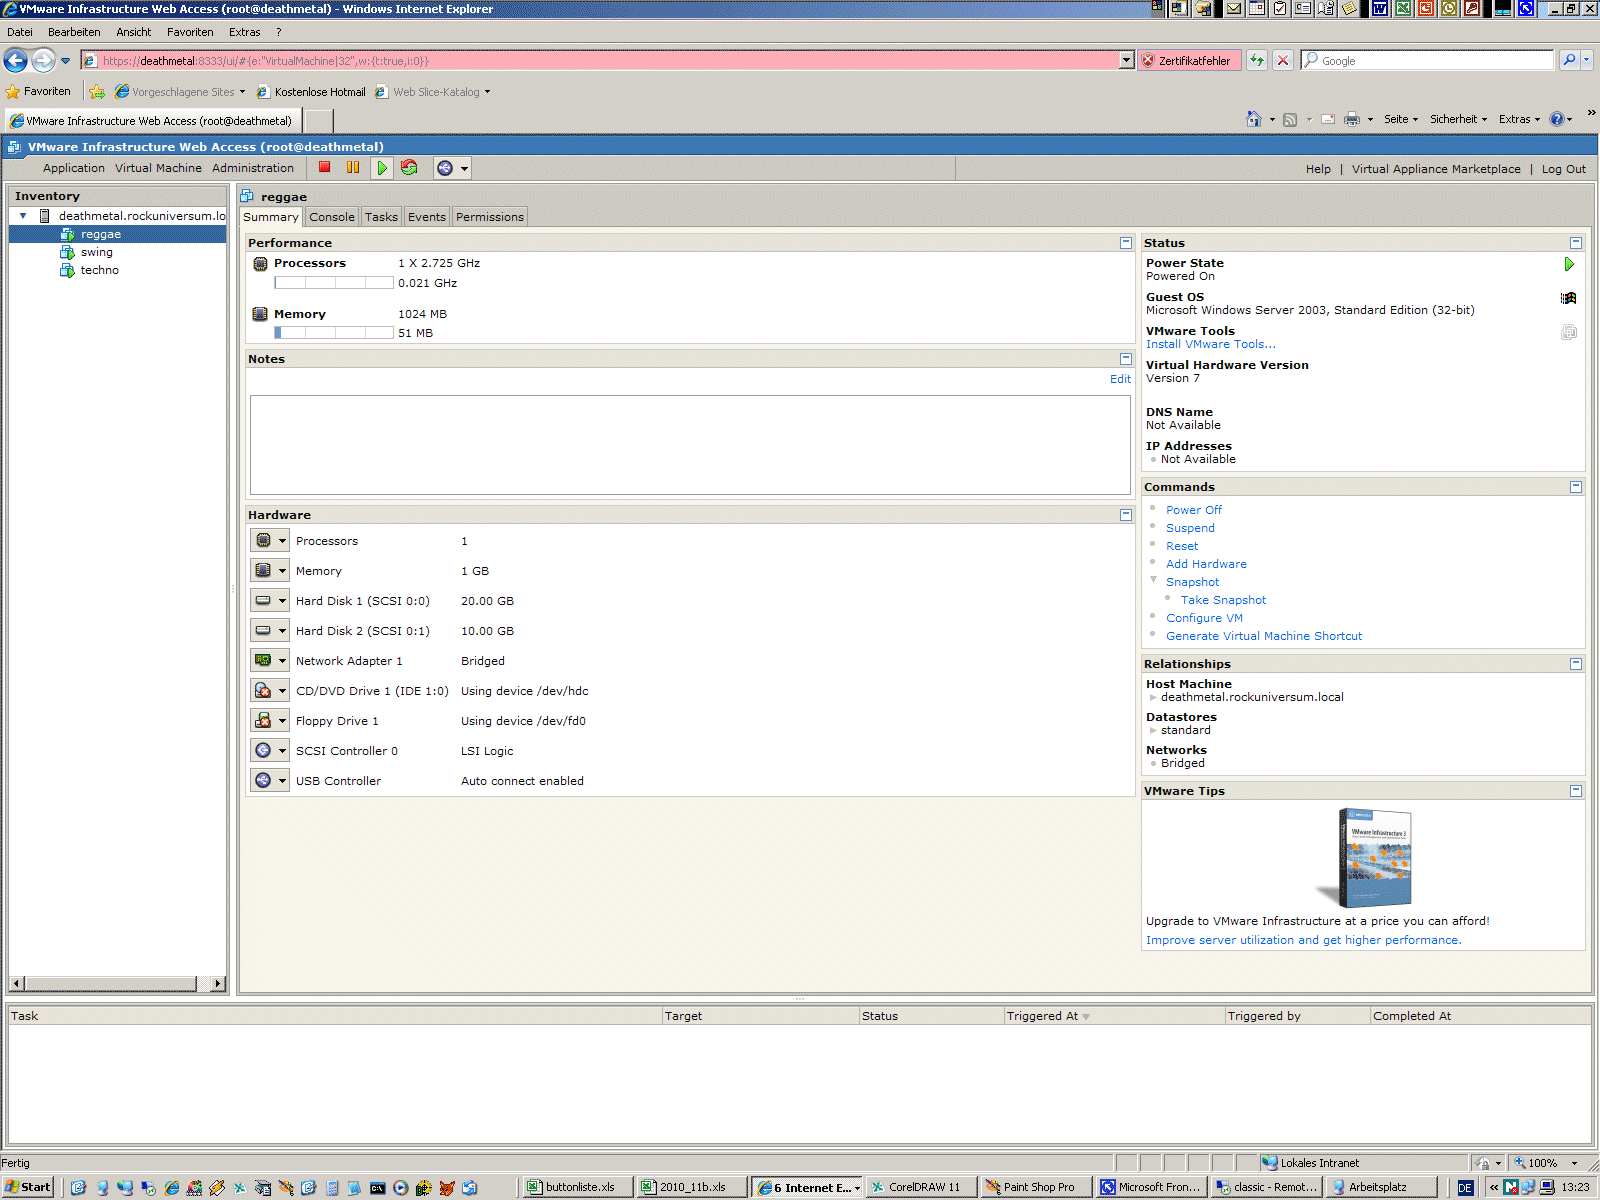This screenshot has height=1200, width=1600.
Task: Click Suspend command link
Action: [1190, 528]
